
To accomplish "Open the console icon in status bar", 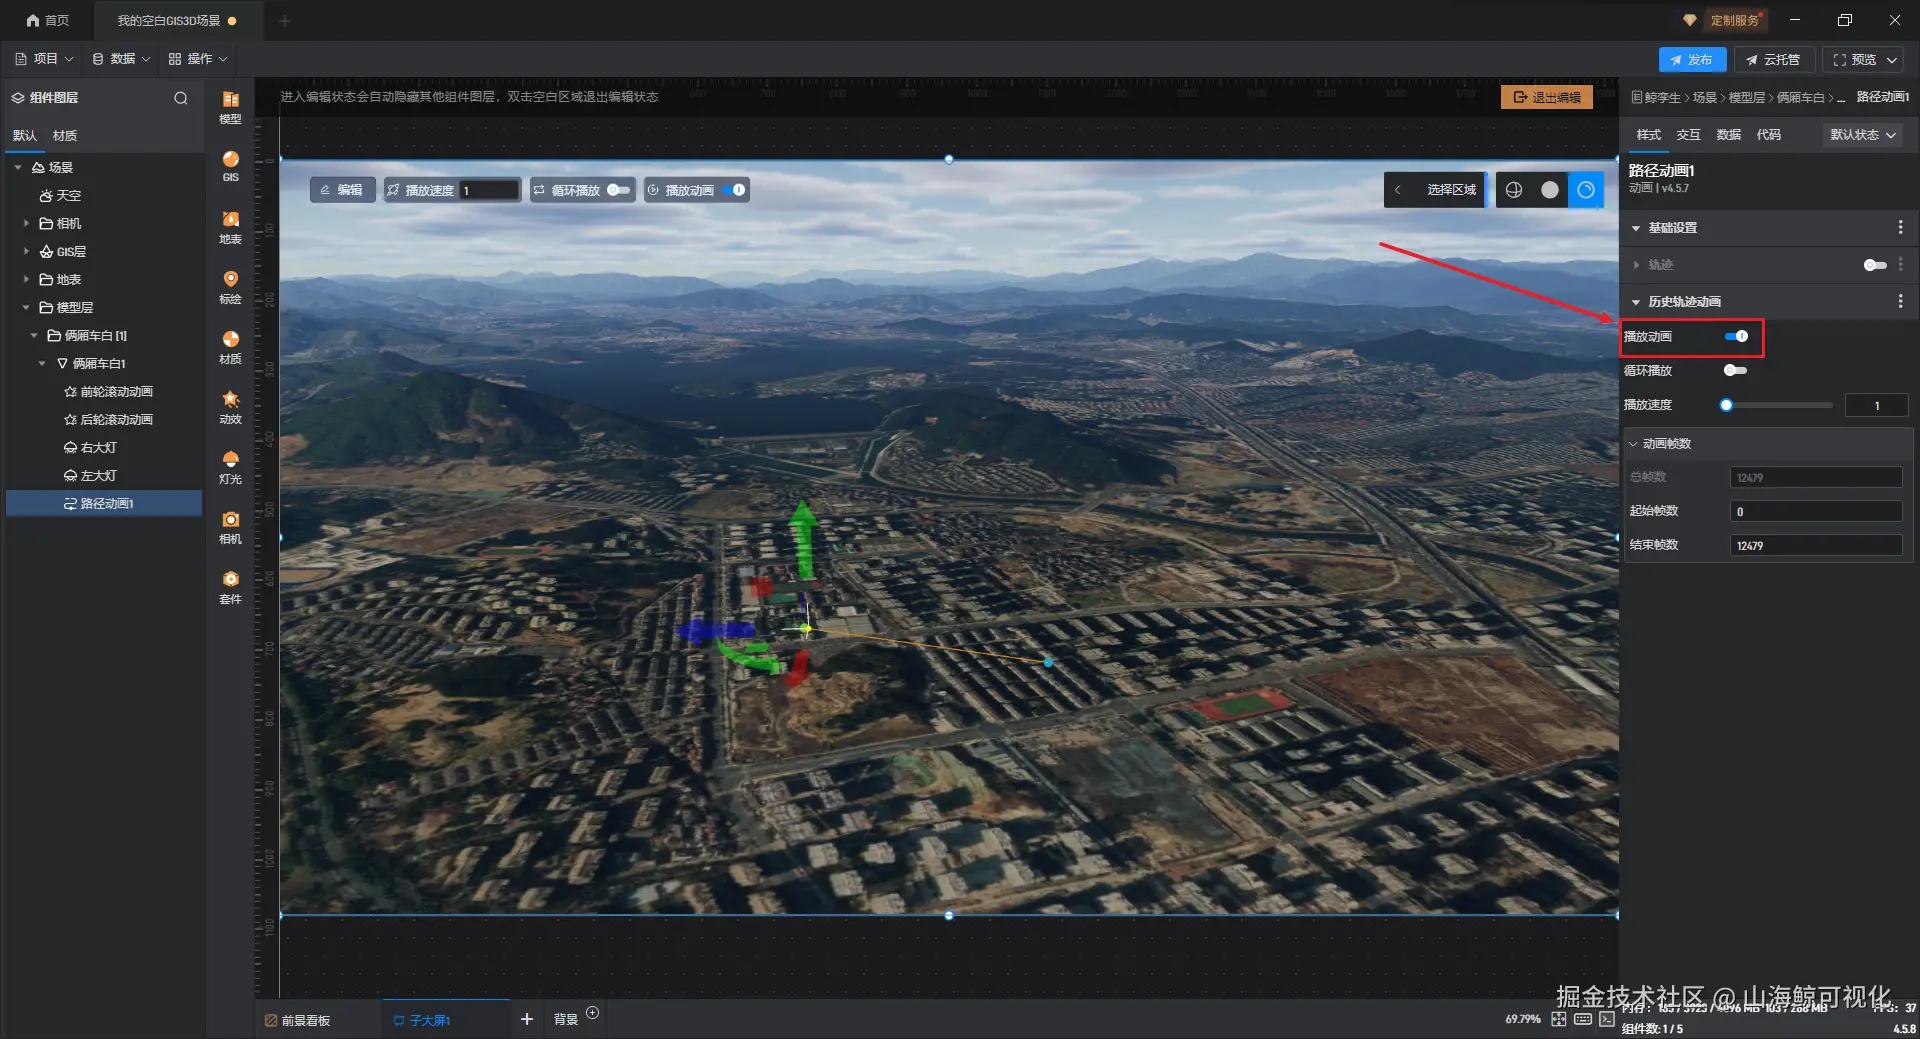I will point(1606,1019).
